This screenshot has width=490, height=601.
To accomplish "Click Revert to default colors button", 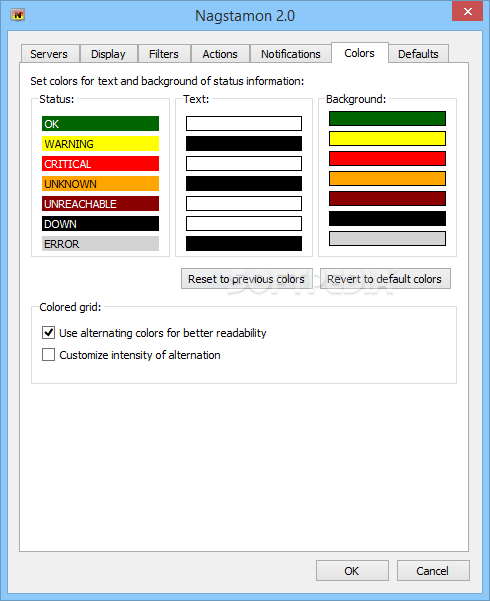I will point(385,279).
